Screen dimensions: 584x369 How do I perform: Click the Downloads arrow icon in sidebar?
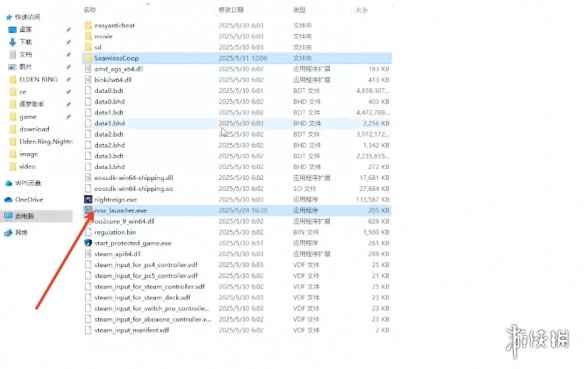pos(13,42)
